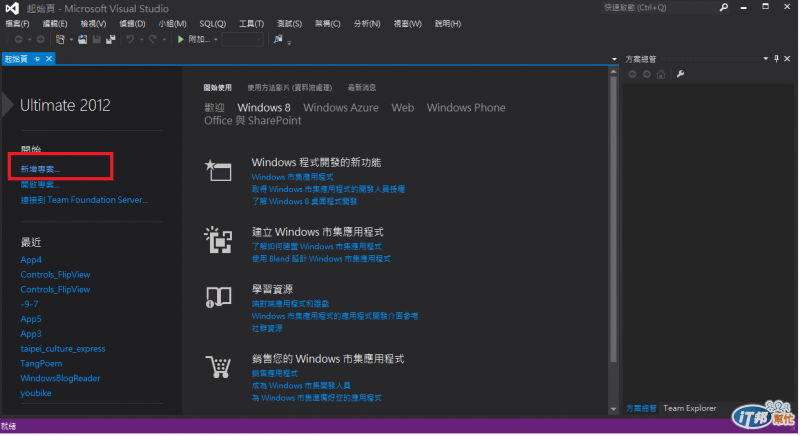Click the Visual Studio logo icon
Image resolution: width=800 pixels, height=436 pixels.
(12, 8)
